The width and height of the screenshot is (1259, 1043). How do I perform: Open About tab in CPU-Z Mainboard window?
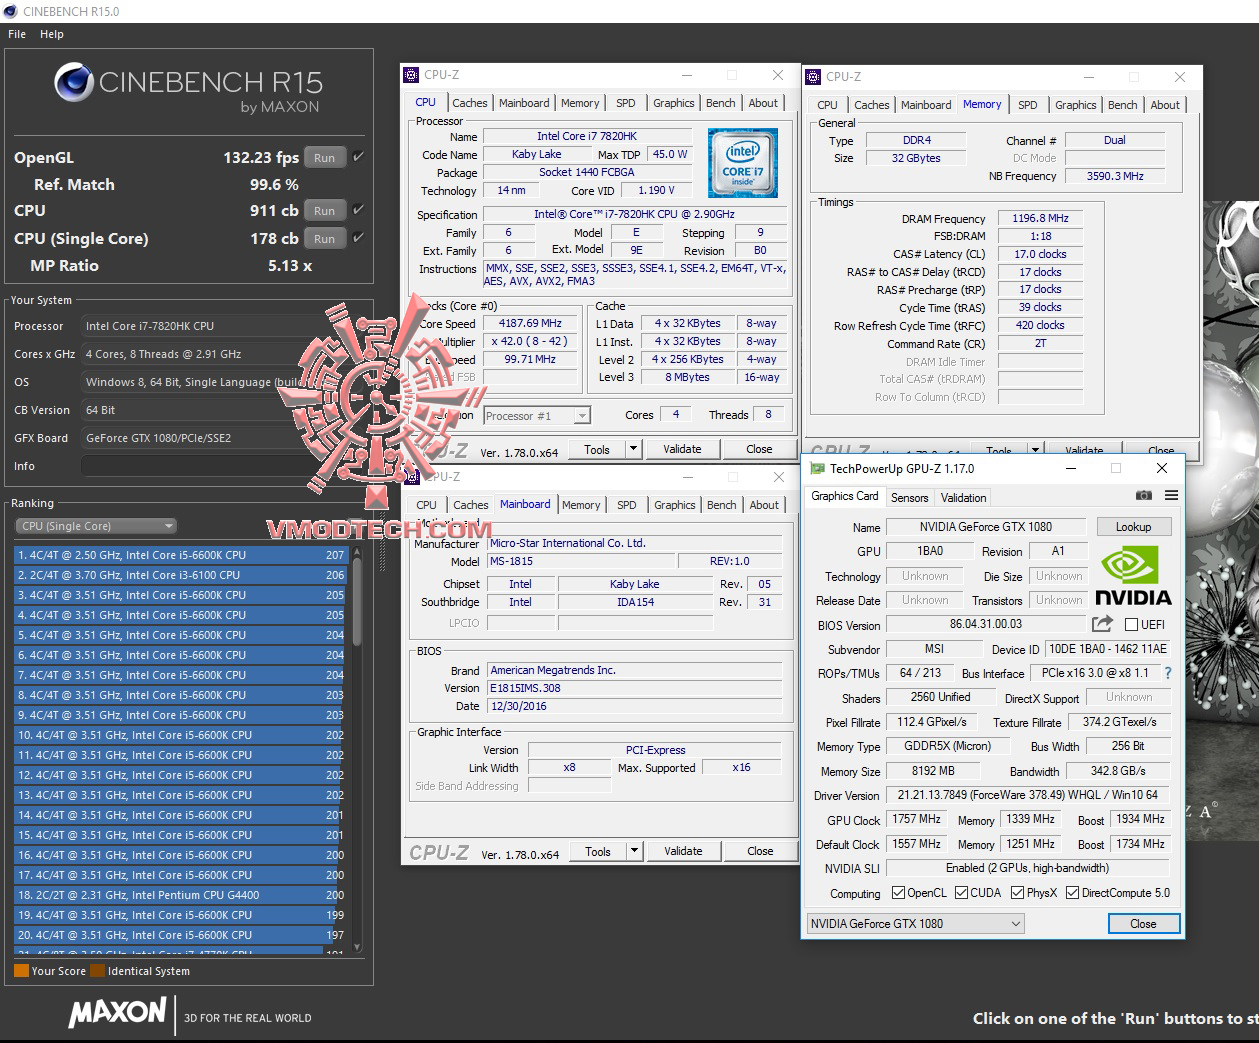[764, 505]
